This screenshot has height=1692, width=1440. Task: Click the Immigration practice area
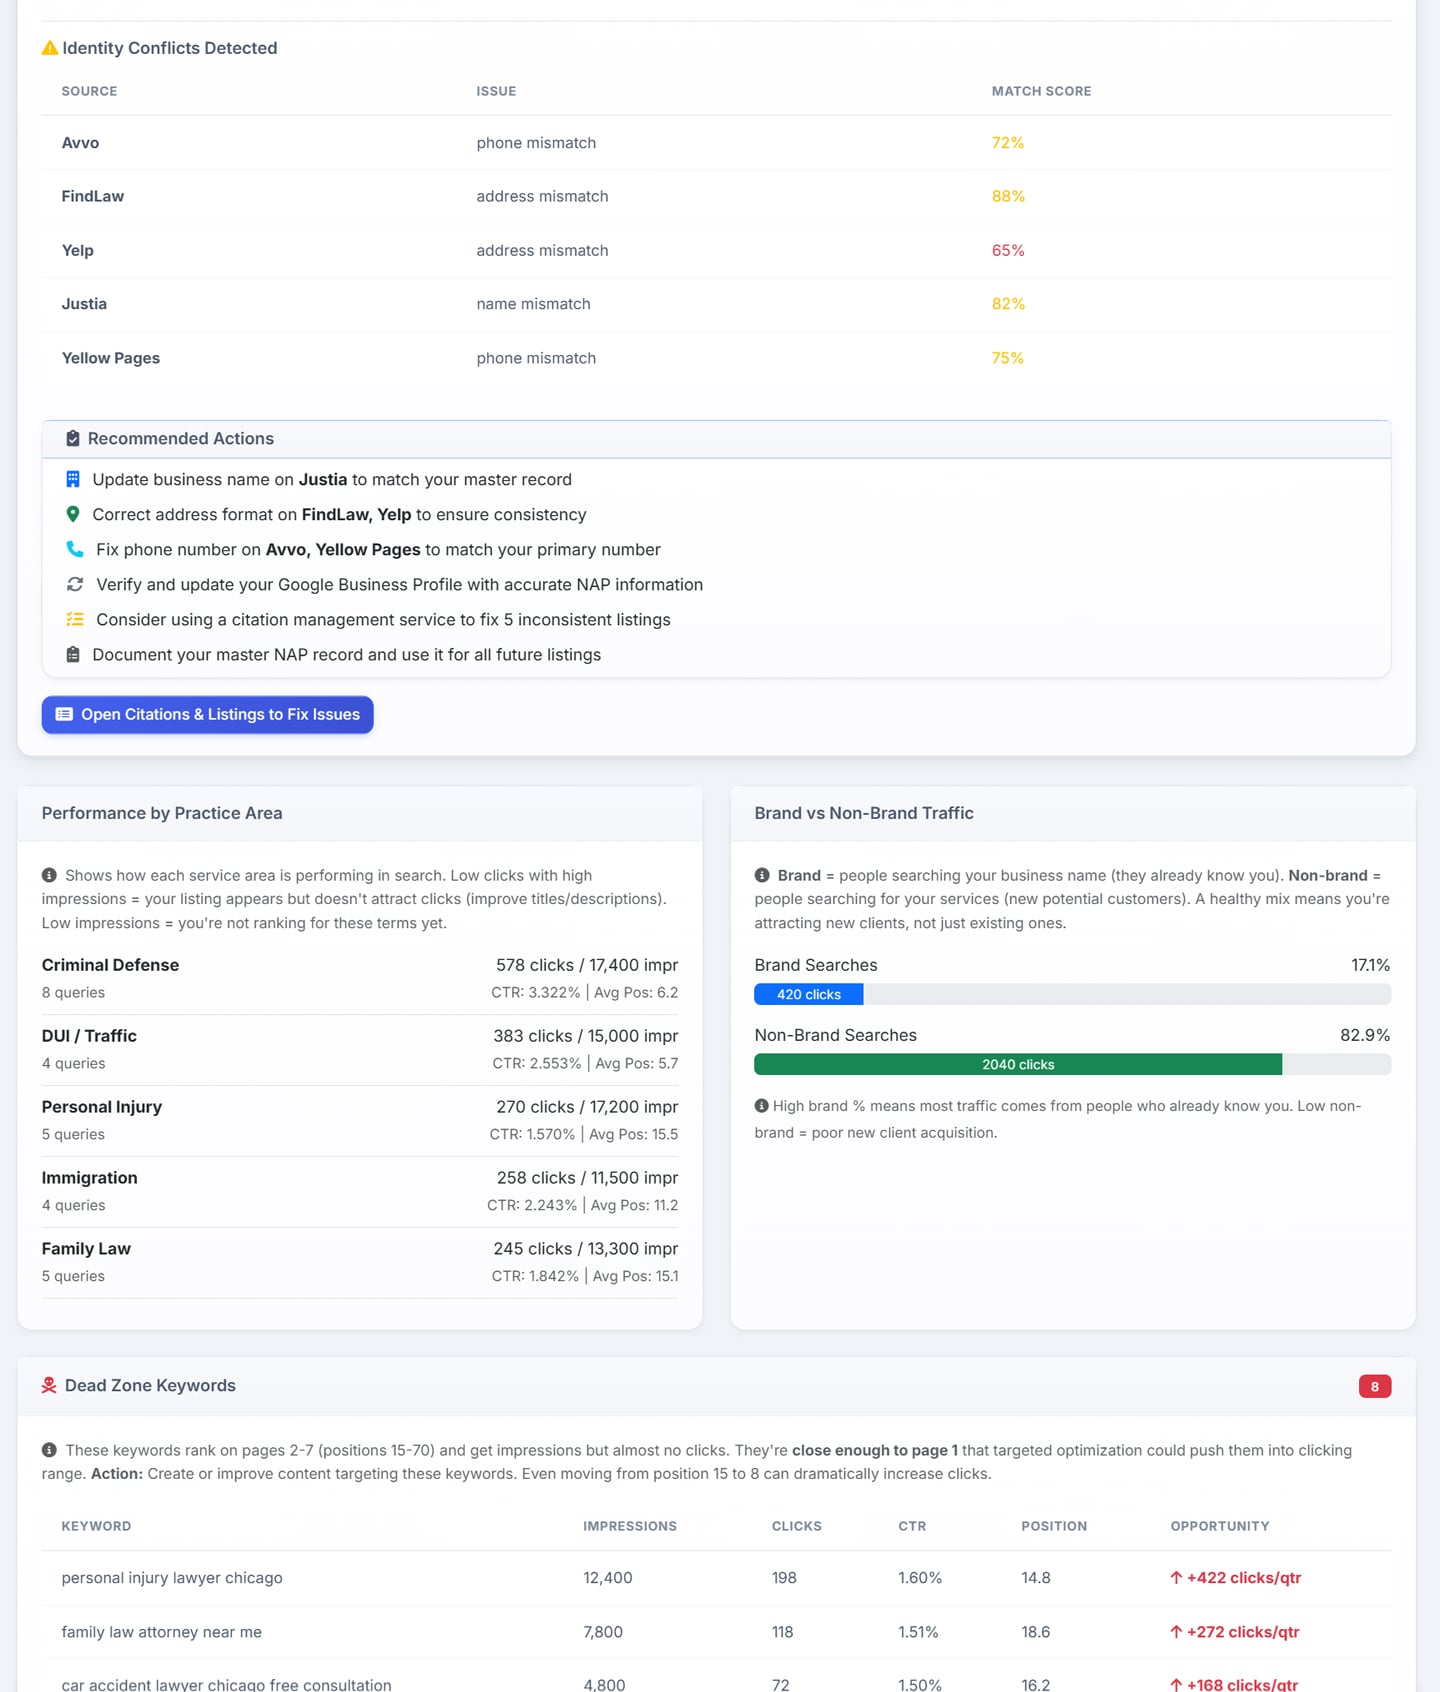90,1178
